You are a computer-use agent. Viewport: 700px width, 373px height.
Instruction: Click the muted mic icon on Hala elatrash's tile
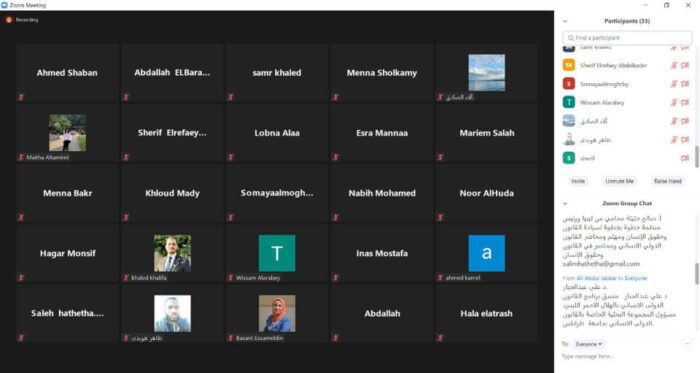coord(440,338)
